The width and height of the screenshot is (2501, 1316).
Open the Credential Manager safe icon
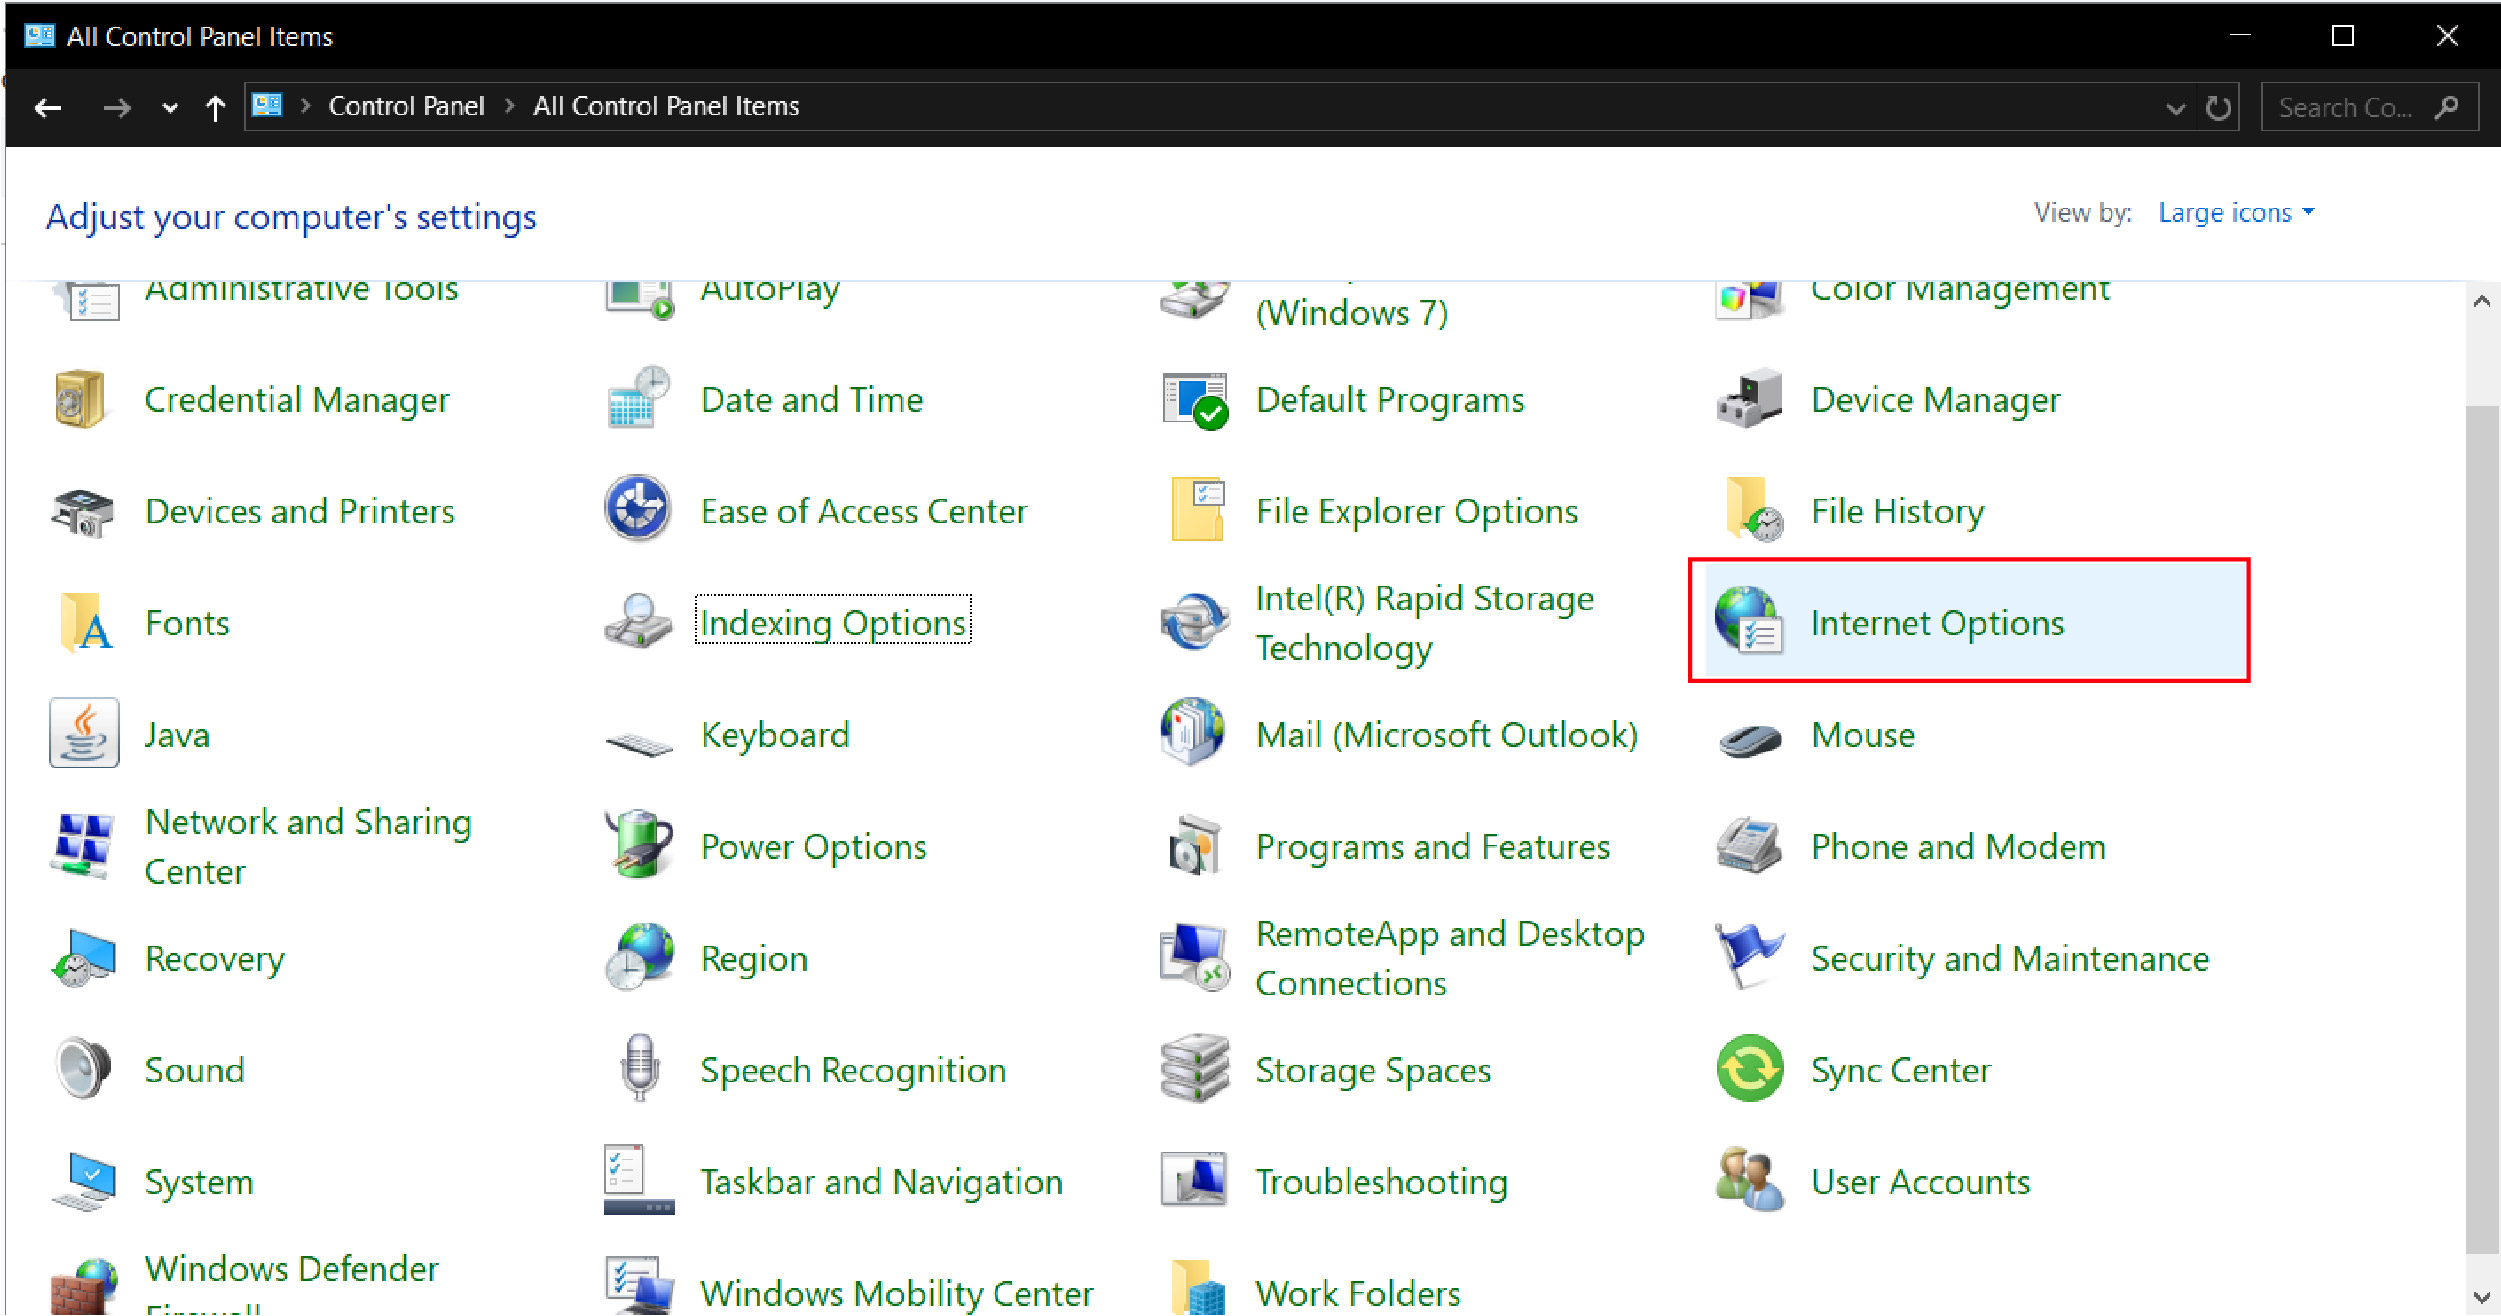point(82,399)
